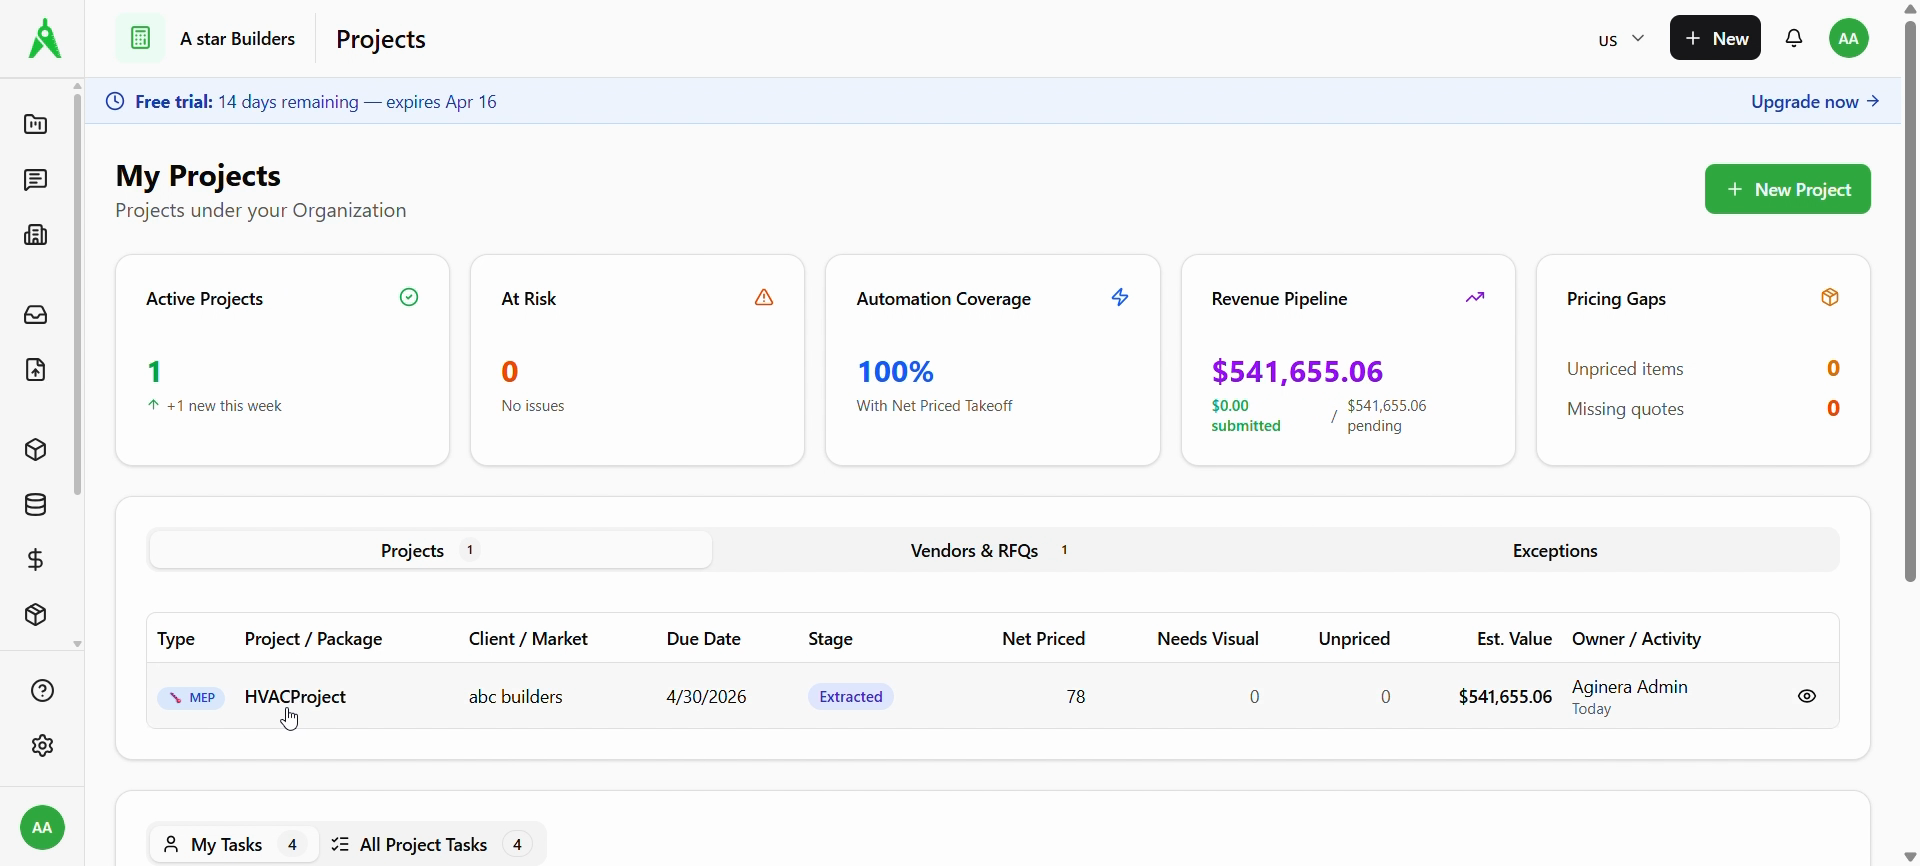Open settings gear in sidebar
The image size is (1920, 866).
[42, 746]
